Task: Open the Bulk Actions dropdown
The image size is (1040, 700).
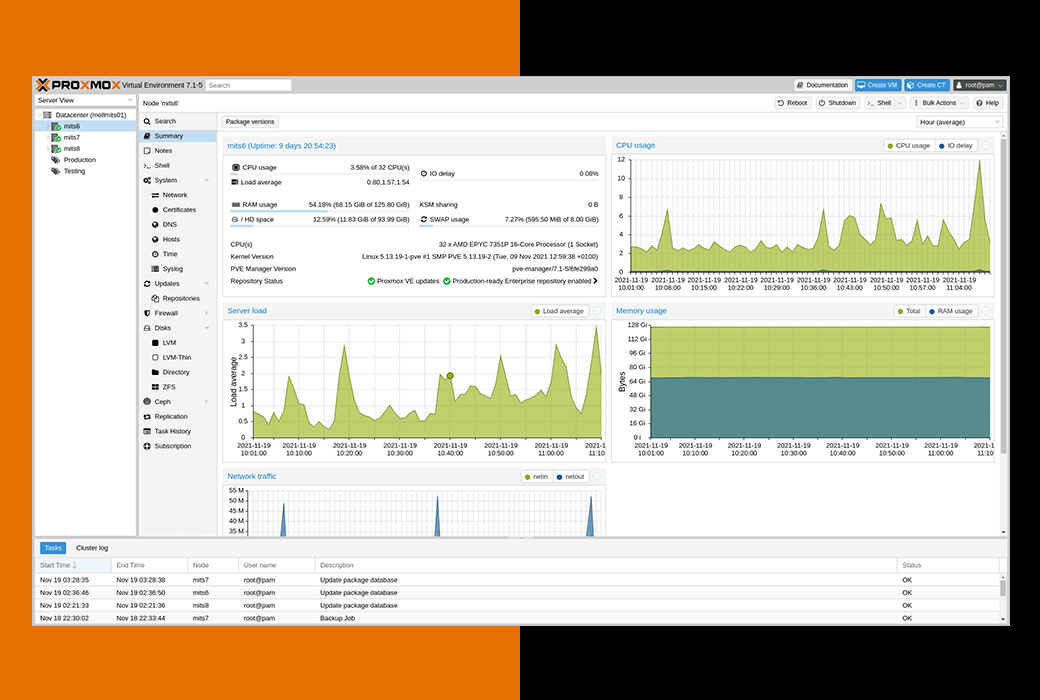Action: point(939,103)
